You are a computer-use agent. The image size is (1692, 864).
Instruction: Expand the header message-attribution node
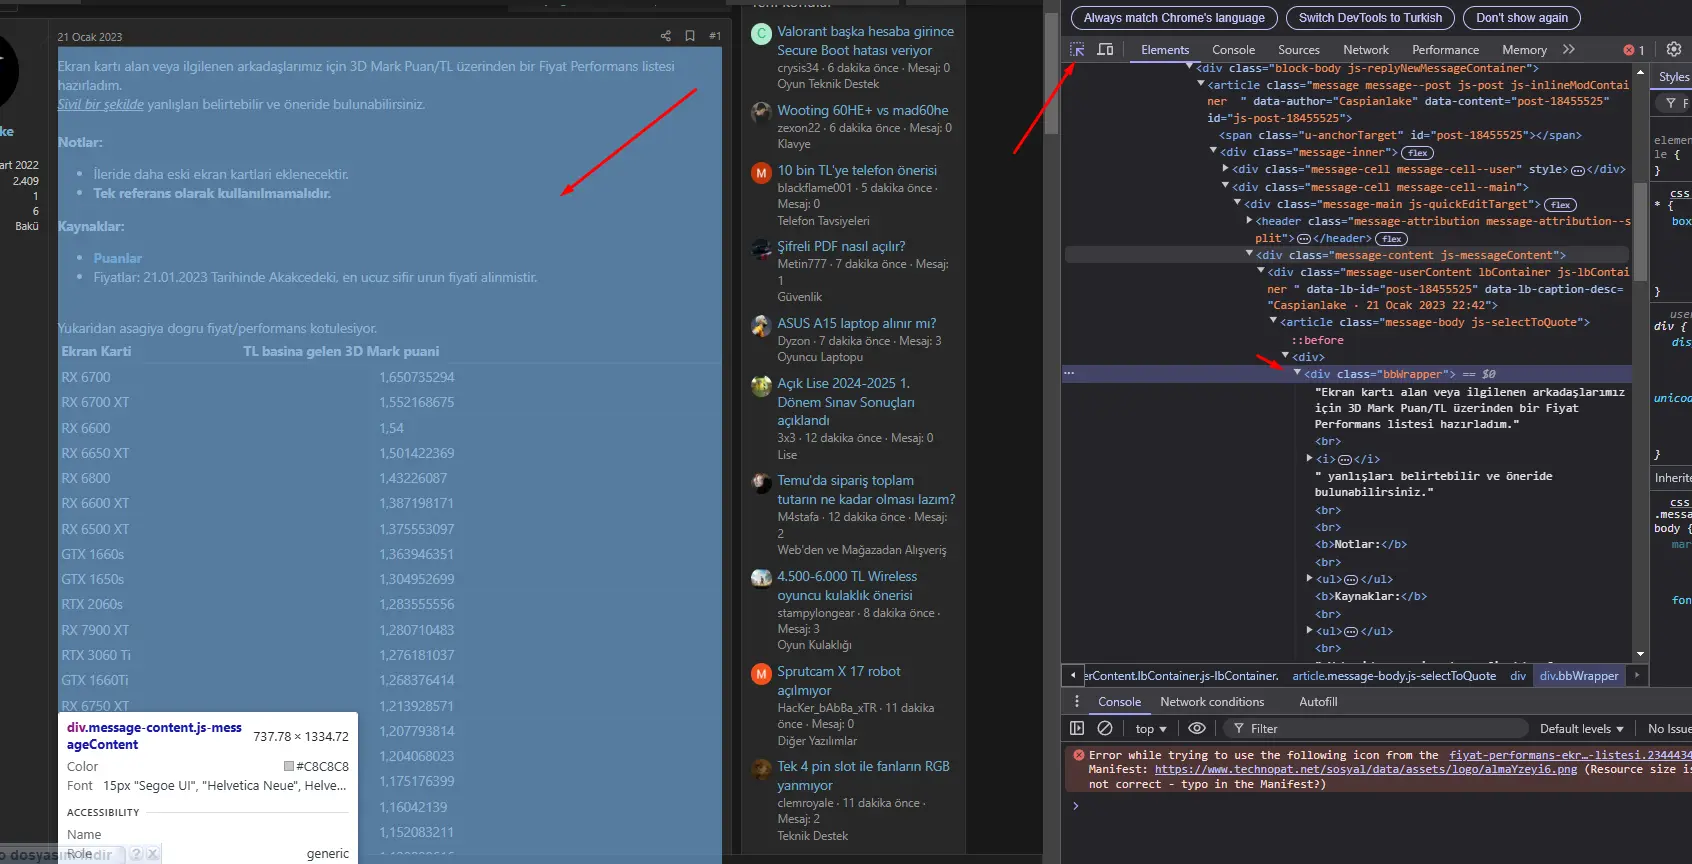click(1249, 220)
